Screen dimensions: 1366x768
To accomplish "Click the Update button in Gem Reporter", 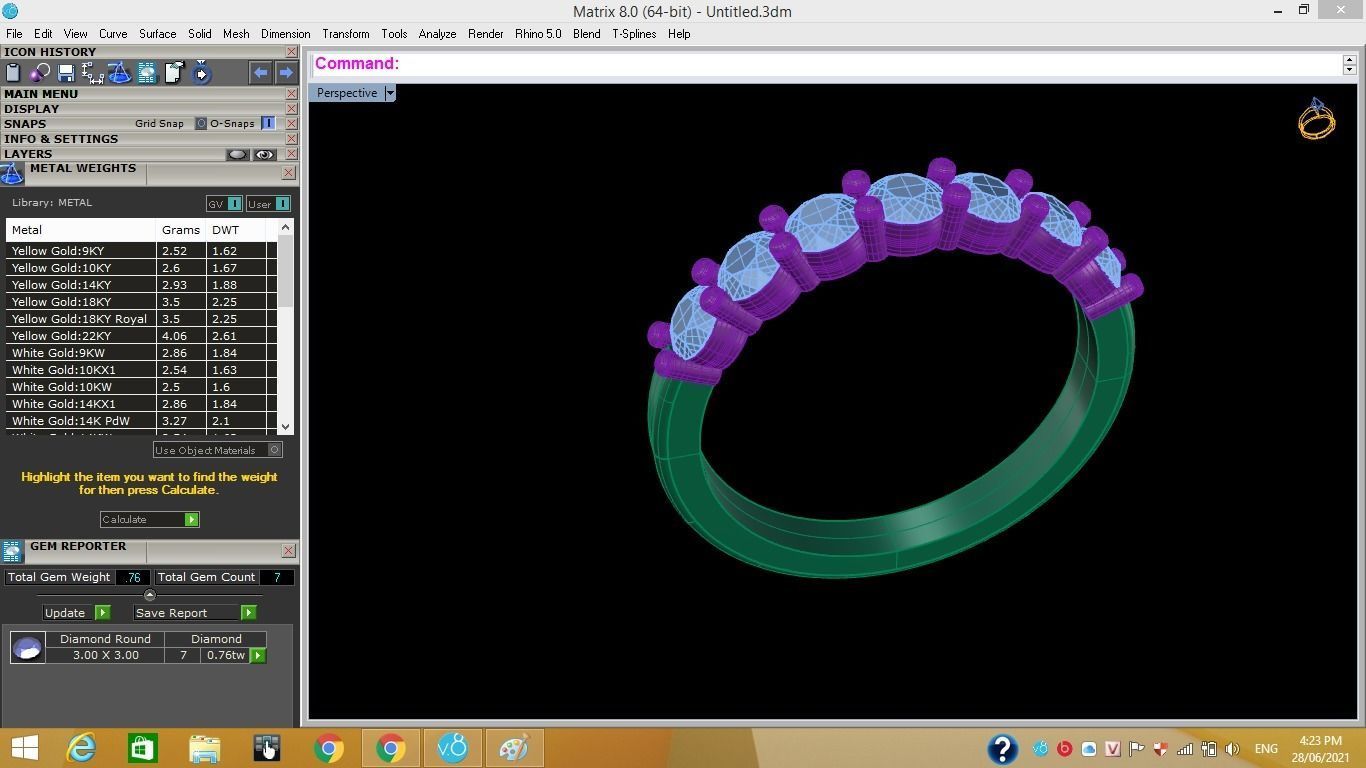I will [x=76, y=613].
